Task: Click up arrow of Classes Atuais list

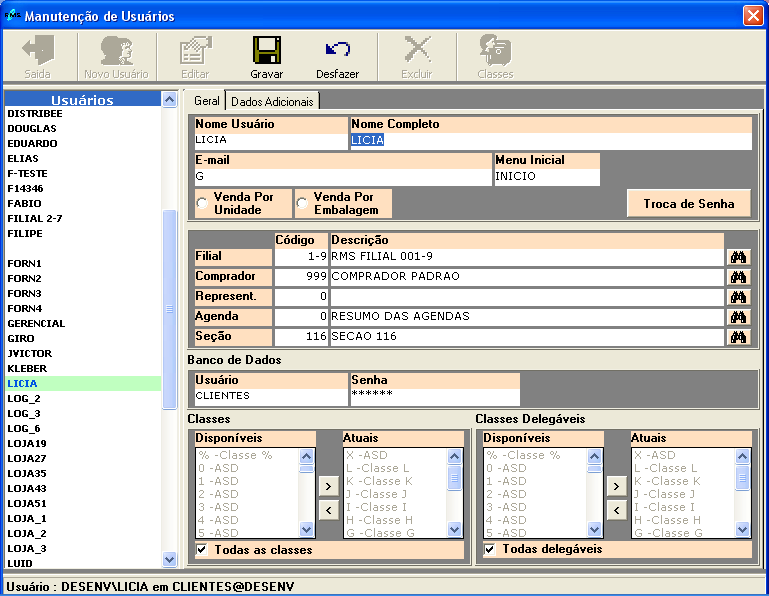Action: (455, 457)
